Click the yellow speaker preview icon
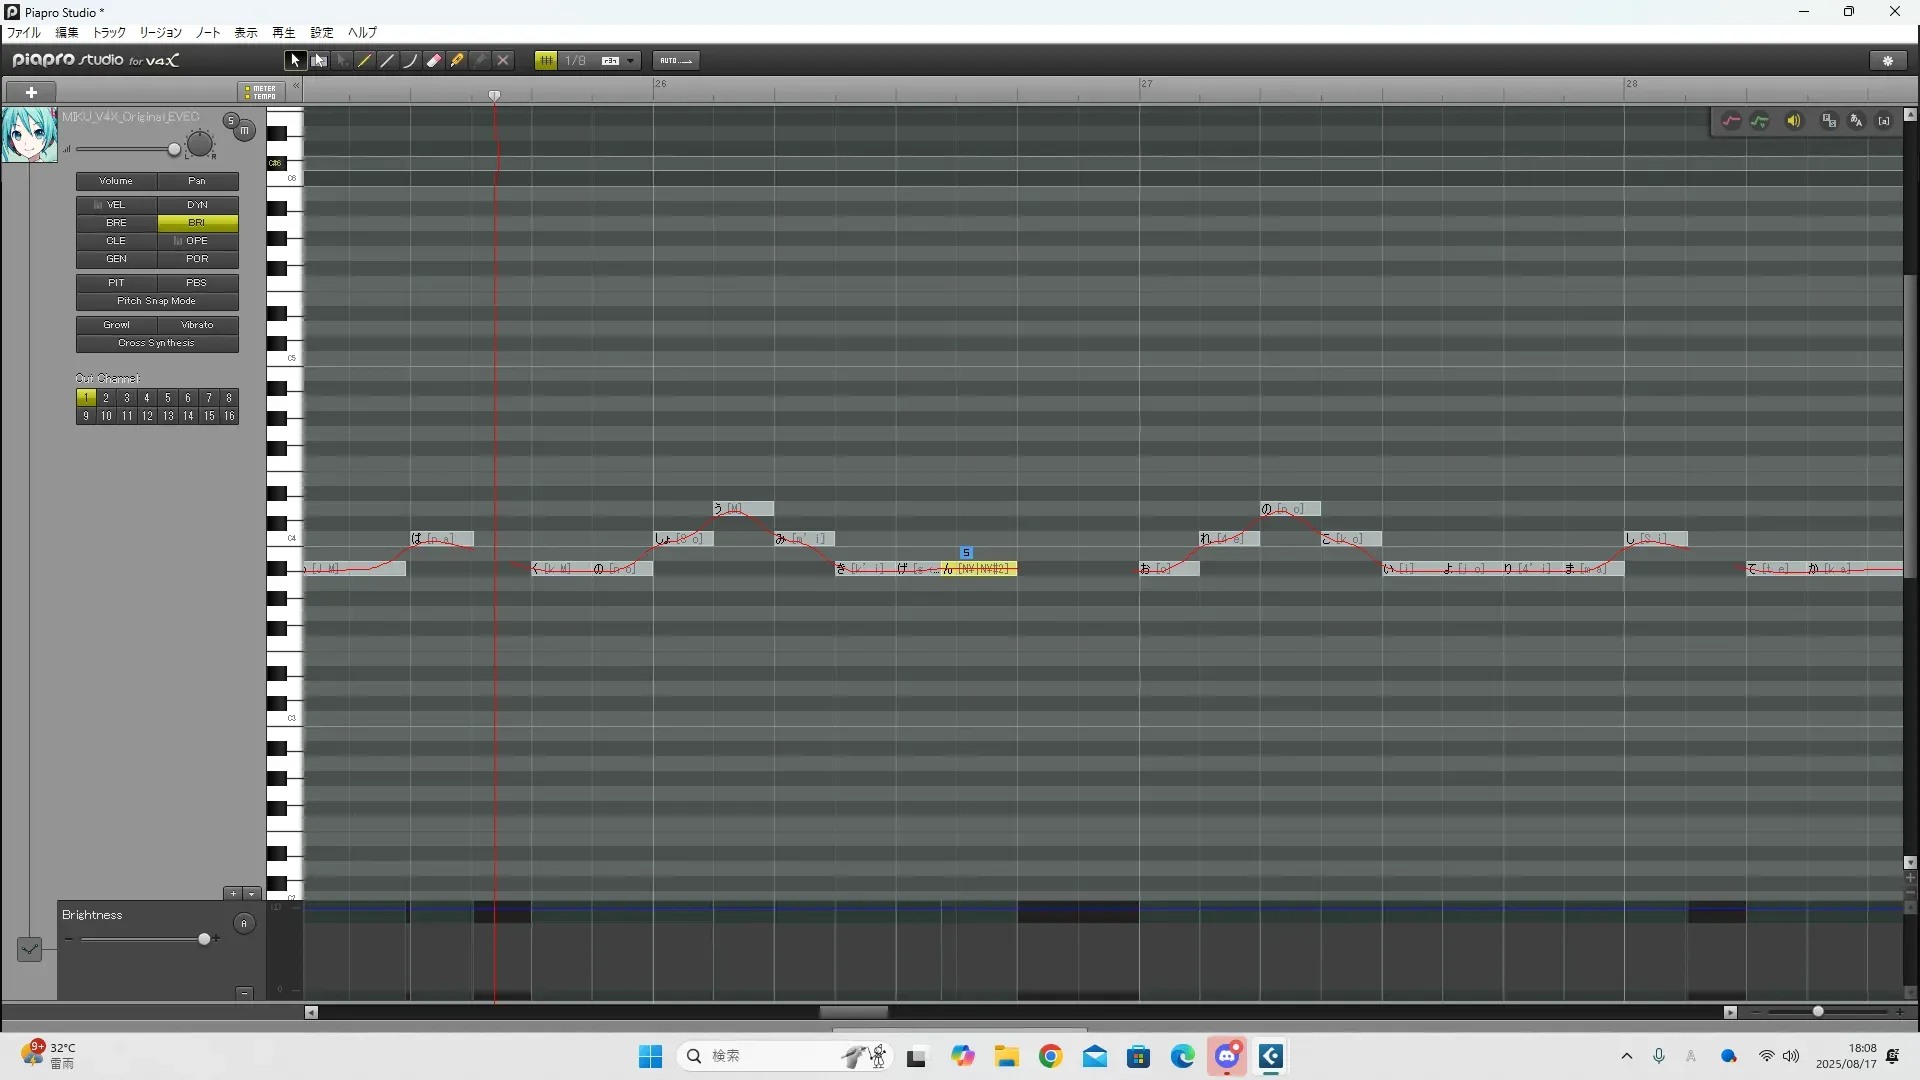Screen dimensions: 1920x1080 (1794, 121)
